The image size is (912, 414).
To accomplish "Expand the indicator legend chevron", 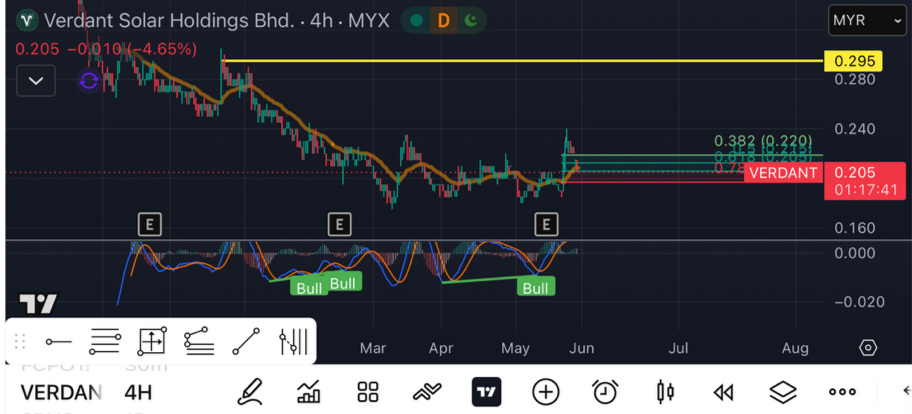I will point(36,81).
